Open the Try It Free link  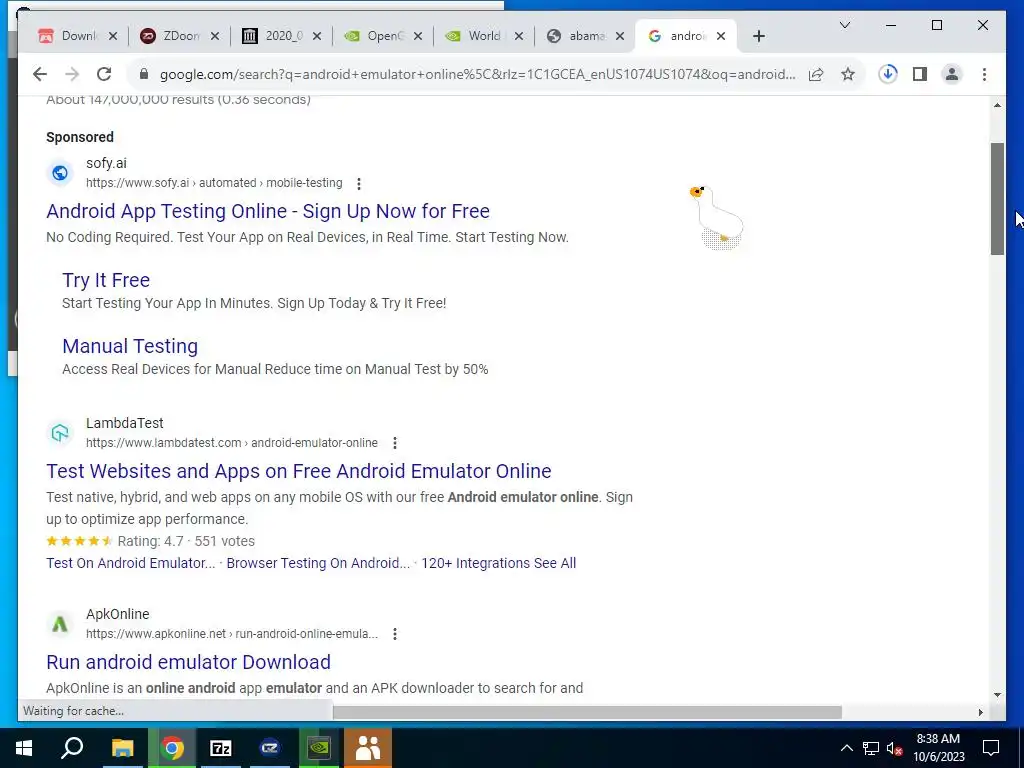(106, 280)
